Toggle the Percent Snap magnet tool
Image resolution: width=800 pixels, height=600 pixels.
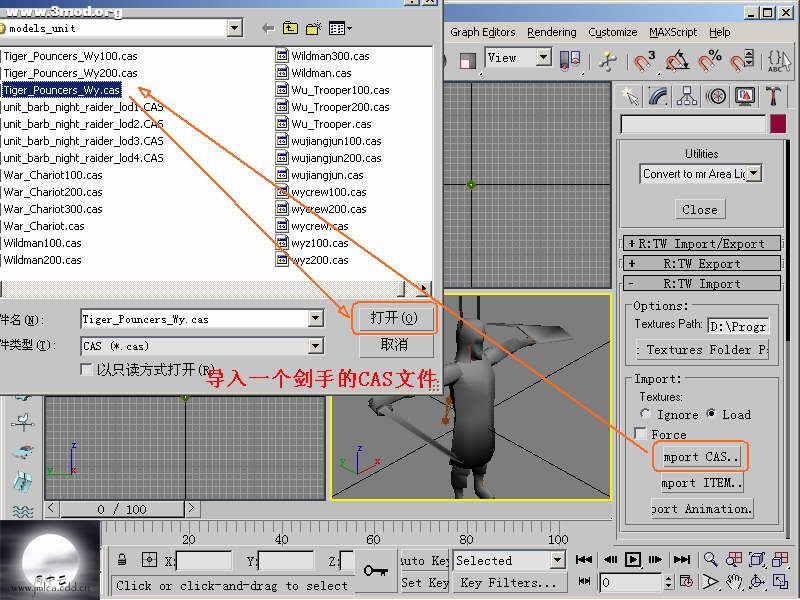point(710,61)
